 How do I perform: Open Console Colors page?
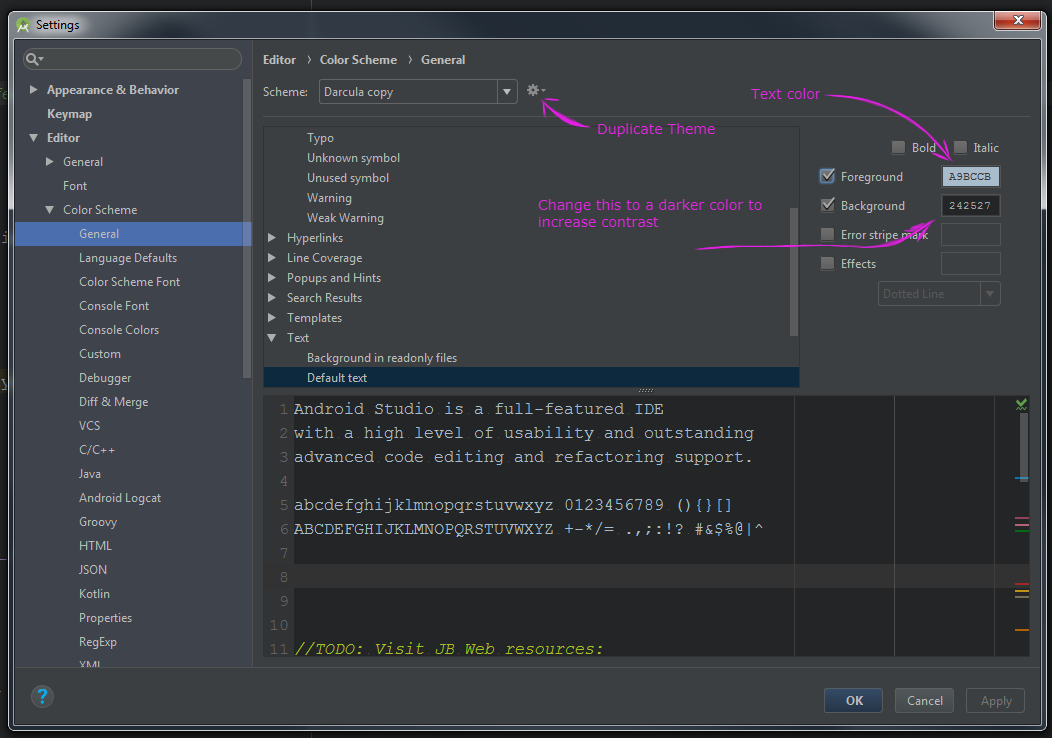119,330
